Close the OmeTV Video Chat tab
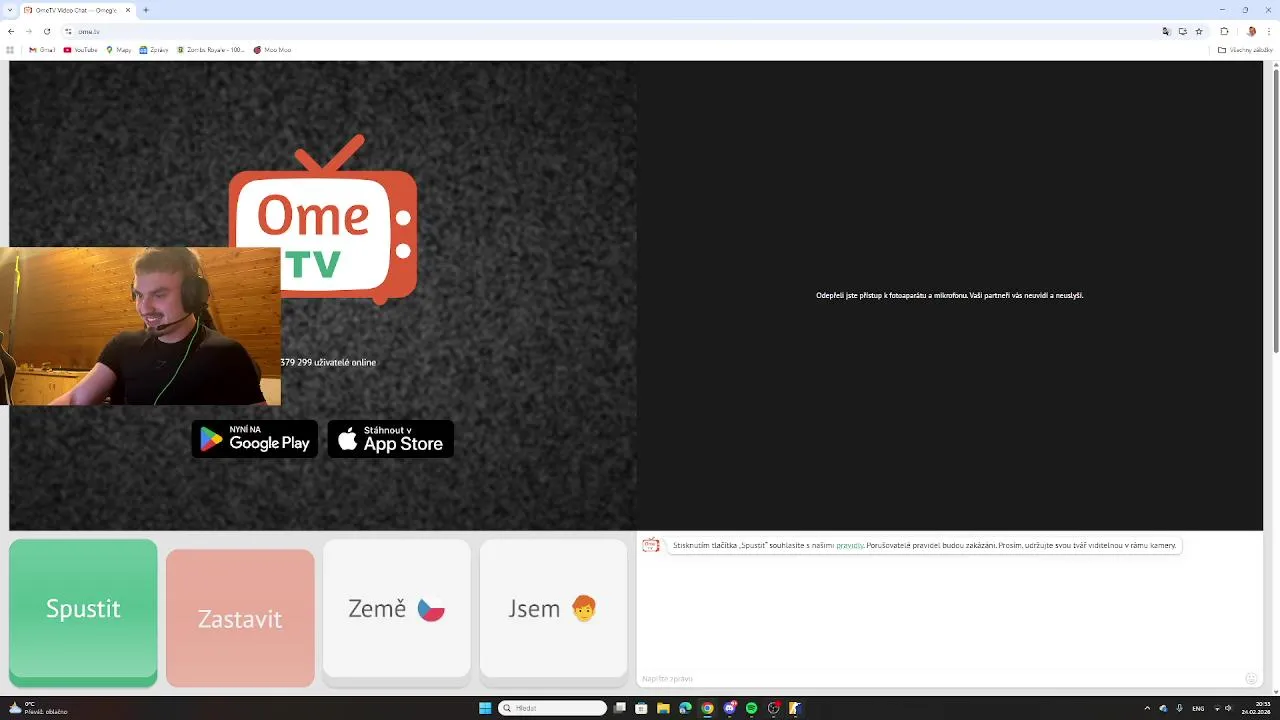This screenshot has width=1280, height=720. pos(128,10)
